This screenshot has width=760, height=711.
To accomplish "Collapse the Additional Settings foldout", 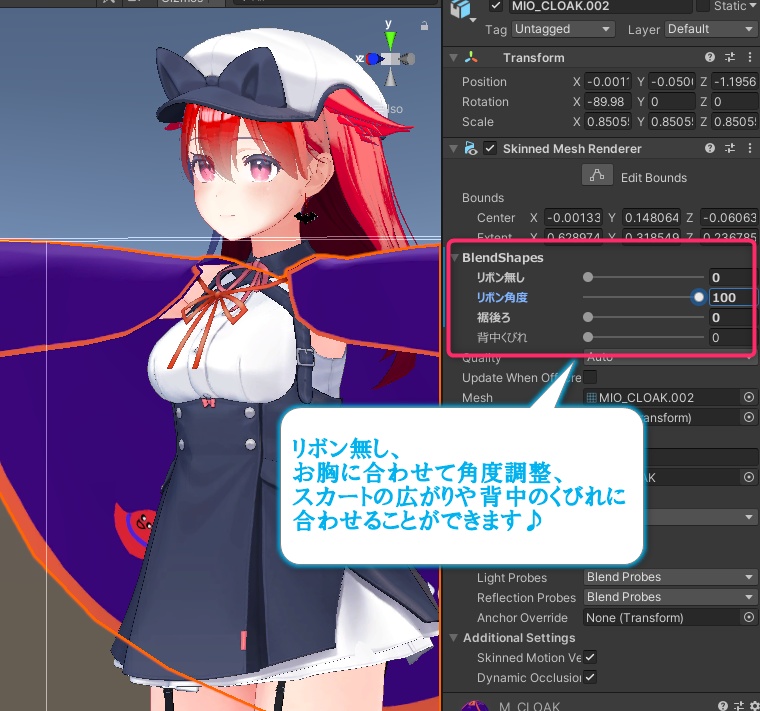I will click(x=453, y=637).
